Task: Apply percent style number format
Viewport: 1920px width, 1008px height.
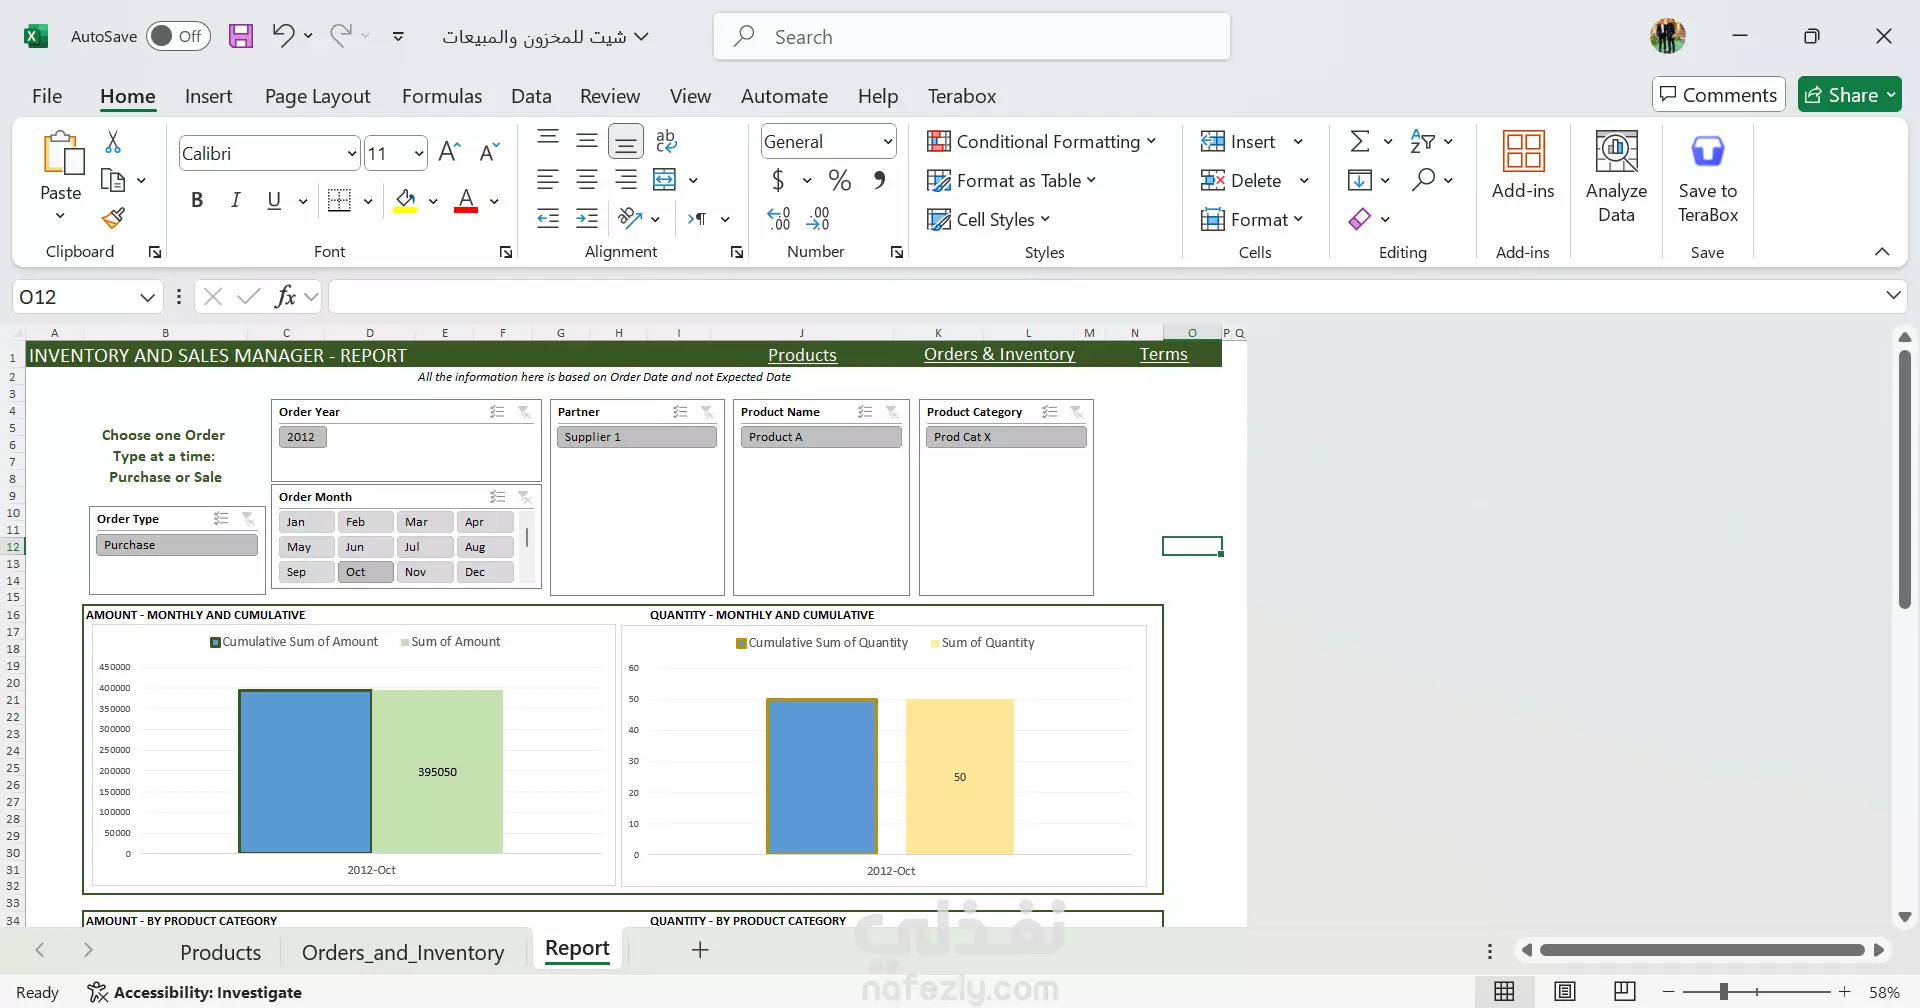Action: click(x=840, y=180)
